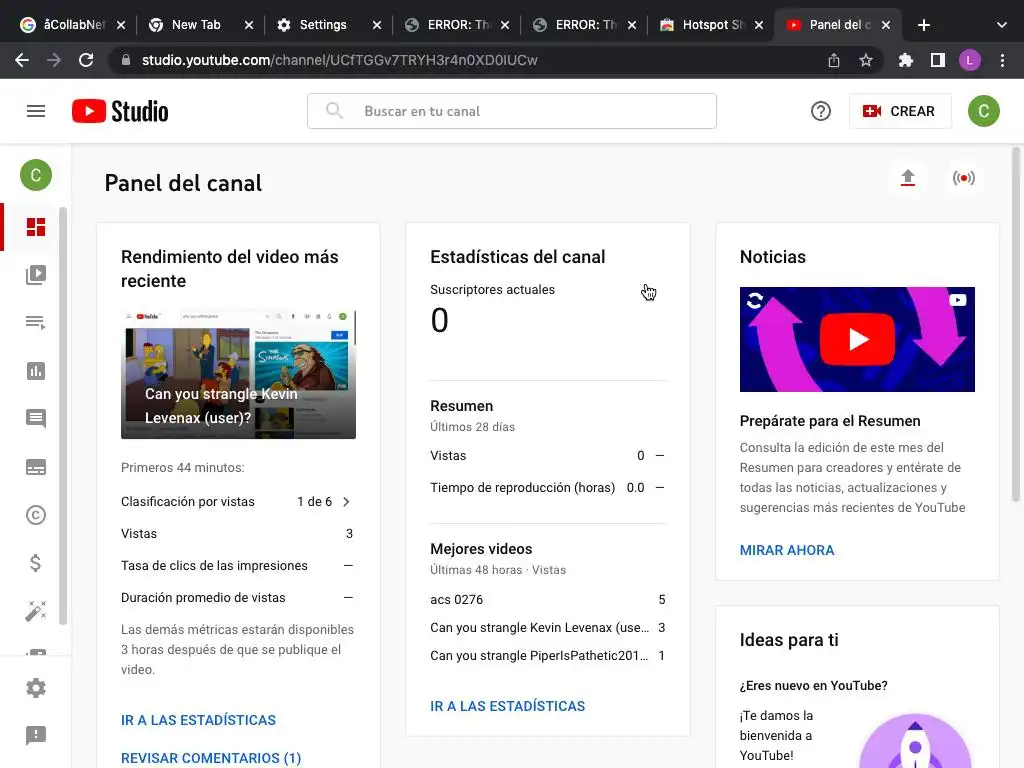Click the CREAR button
1024x768 pixels.
pyautogui.click(x=900, y=112)
